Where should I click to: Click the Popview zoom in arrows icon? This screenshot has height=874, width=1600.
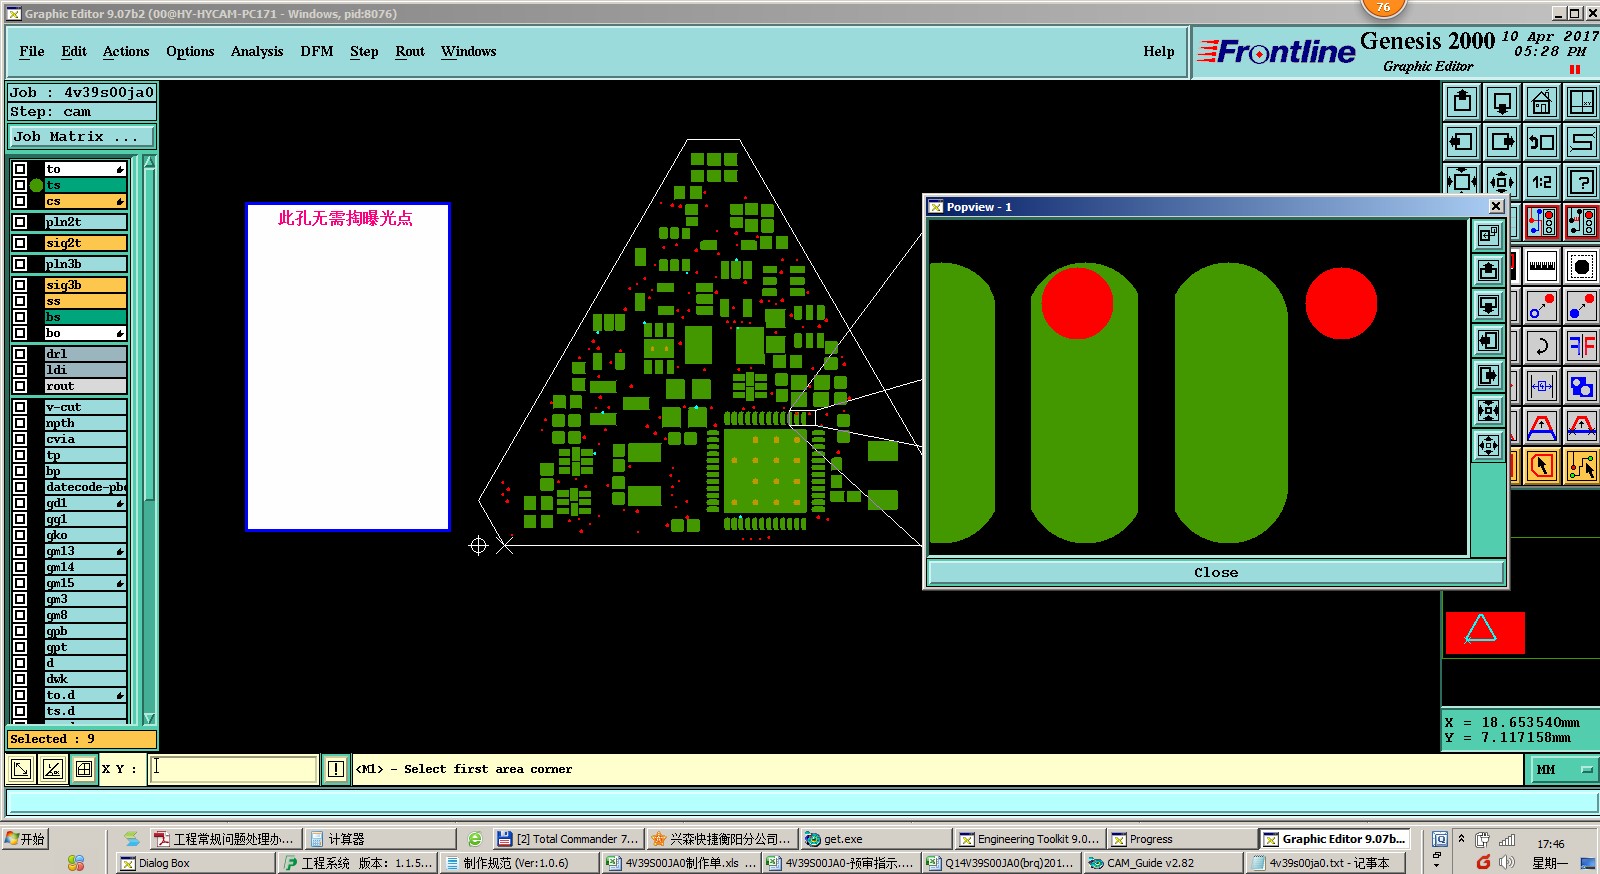(x=1489, y=410)
